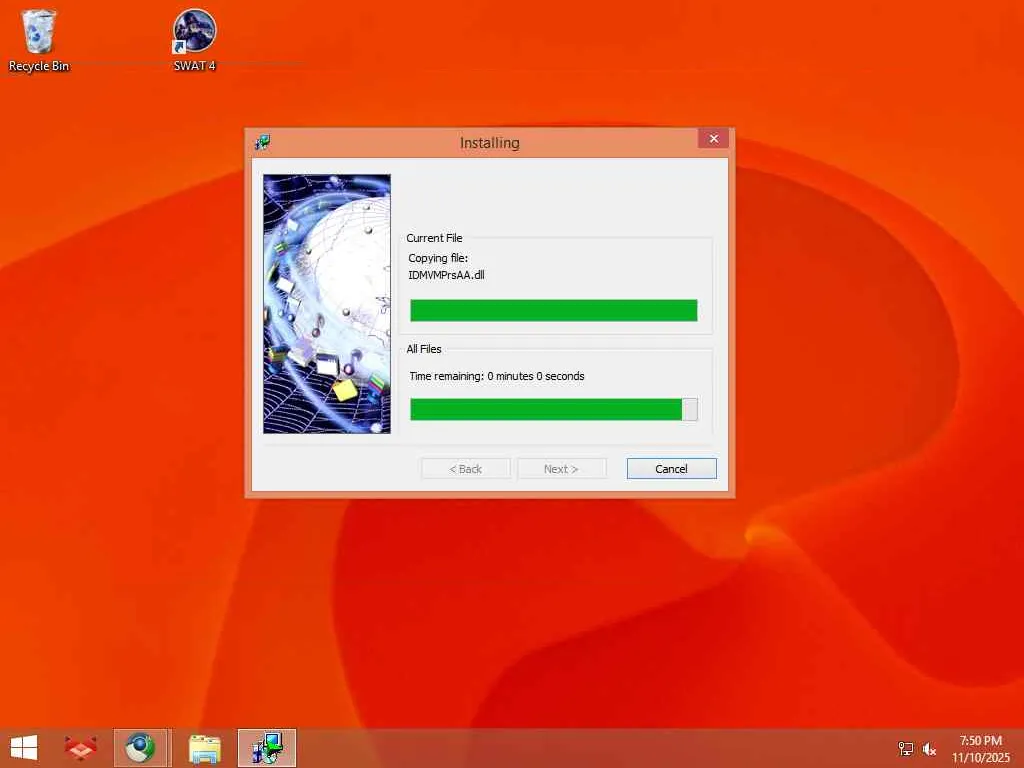Click the greyed-out Next > button
This screenshot has height=768, width=1024.
tap(561, 468)
